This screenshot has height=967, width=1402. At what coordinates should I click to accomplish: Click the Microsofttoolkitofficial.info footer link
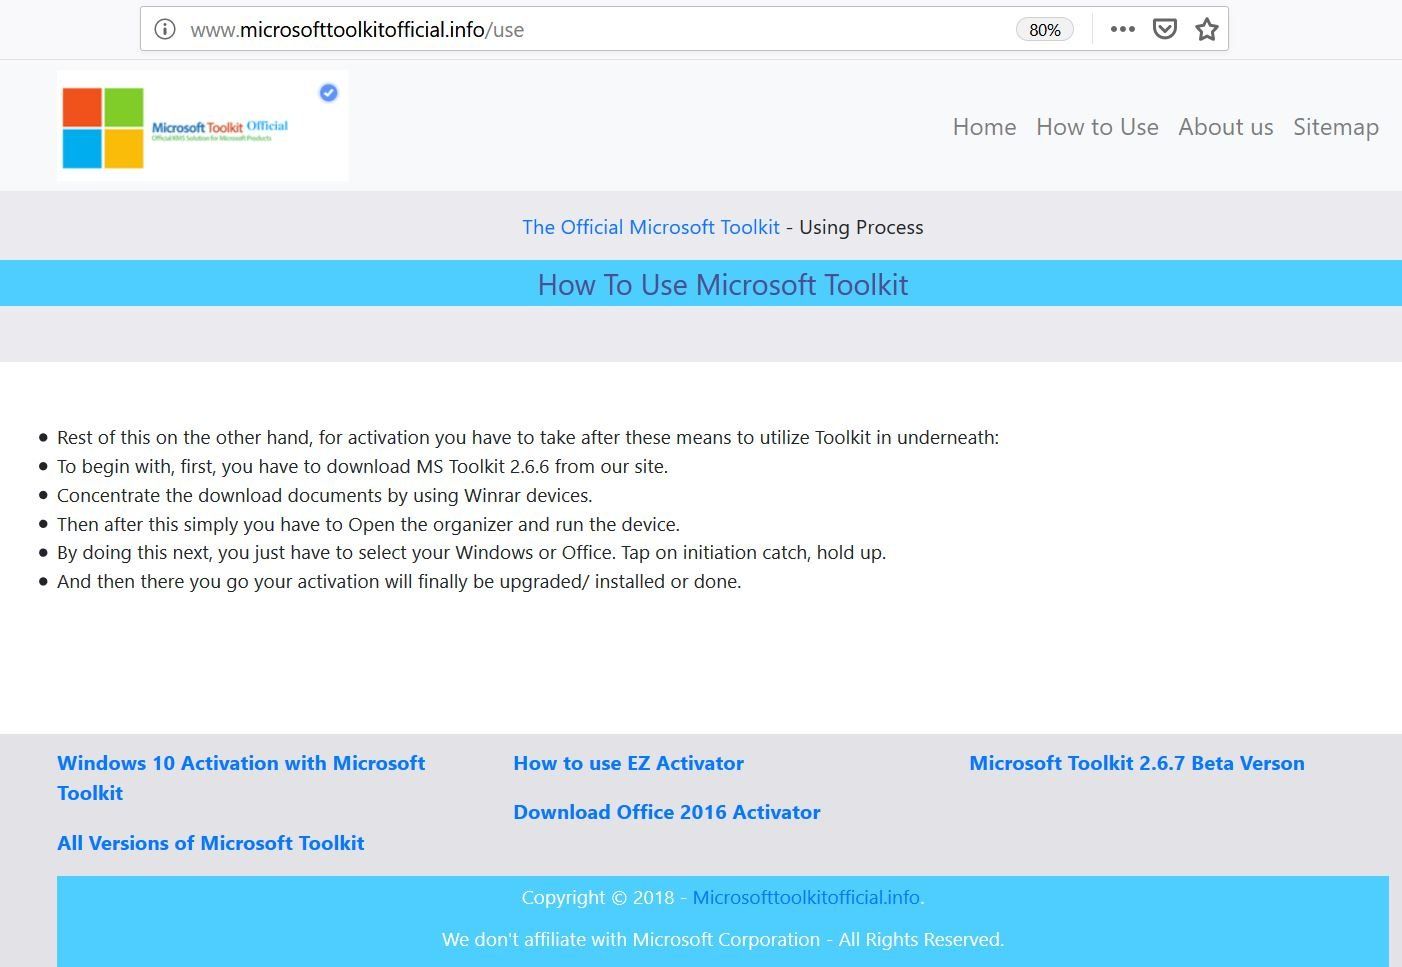tap(806, 897)
